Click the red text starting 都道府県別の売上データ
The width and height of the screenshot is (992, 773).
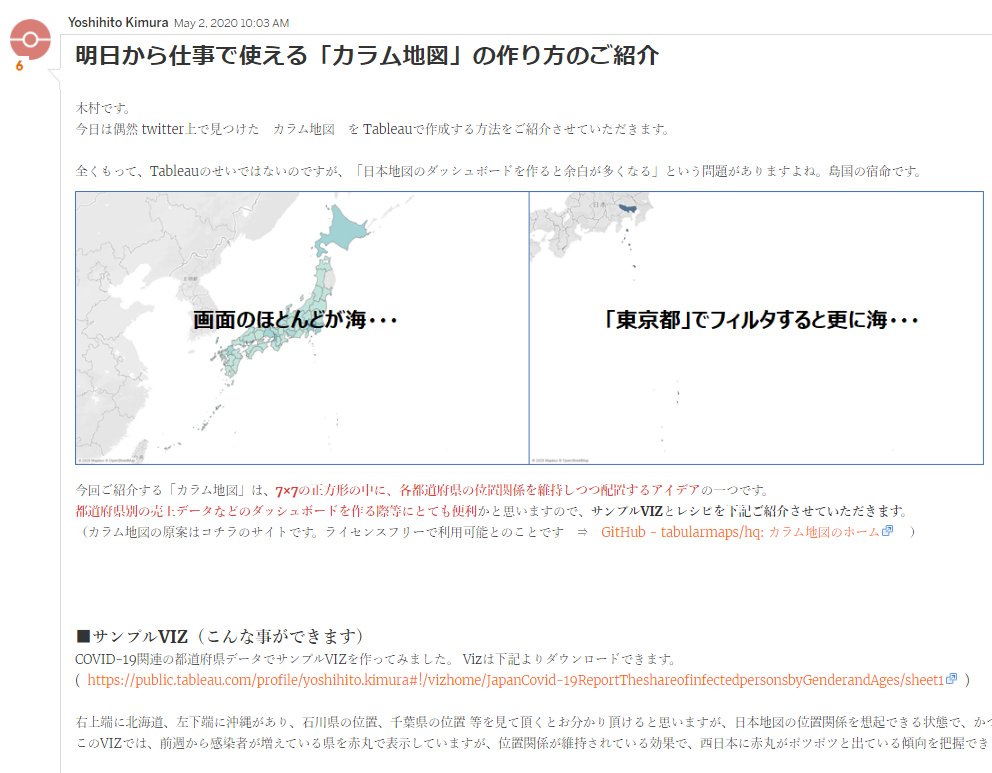276,511
